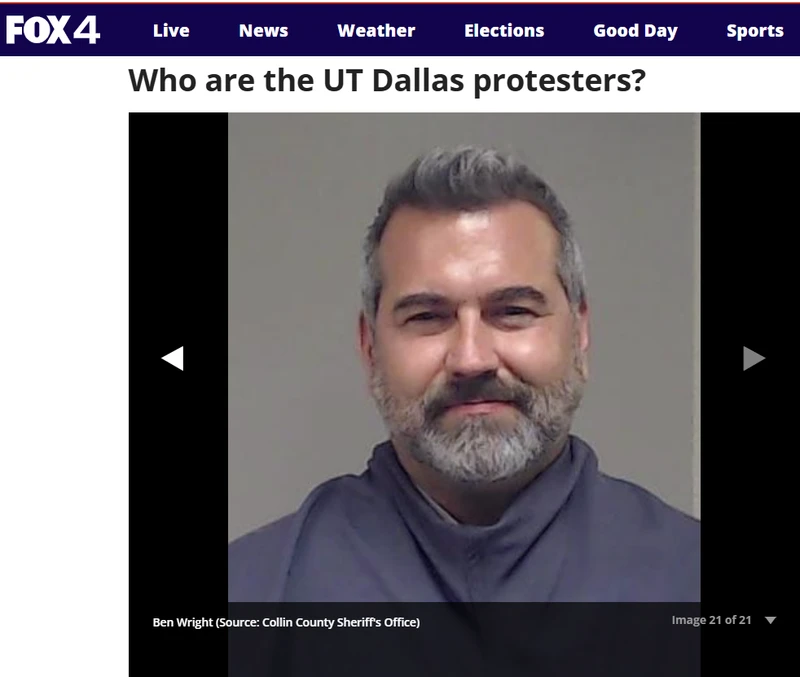This screenshot has width=800, height=677.
Task: Collapse the caption with the triangle
Action: (x=770, y=620)
